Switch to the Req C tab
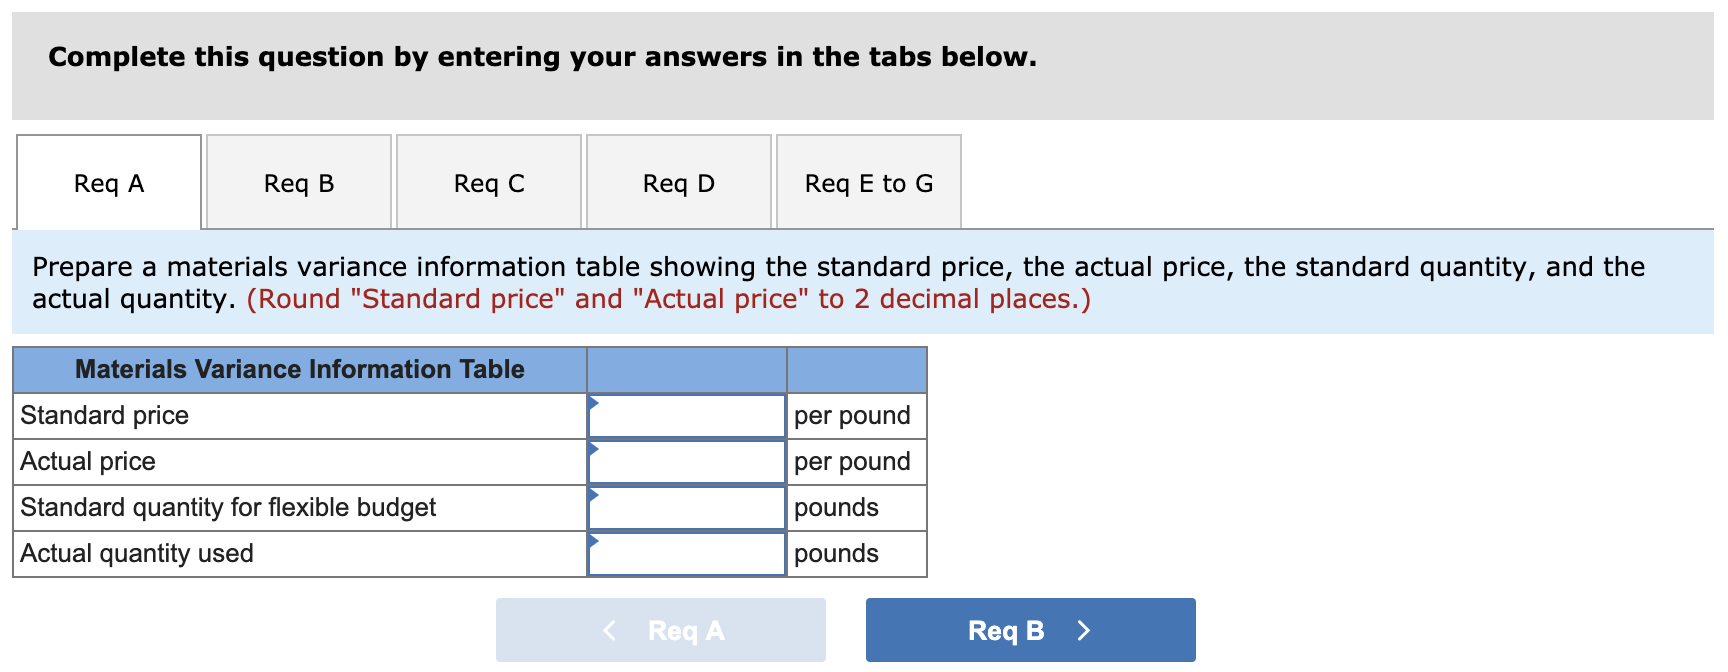This screenshot has height=672, width=1728. [488, 183]
